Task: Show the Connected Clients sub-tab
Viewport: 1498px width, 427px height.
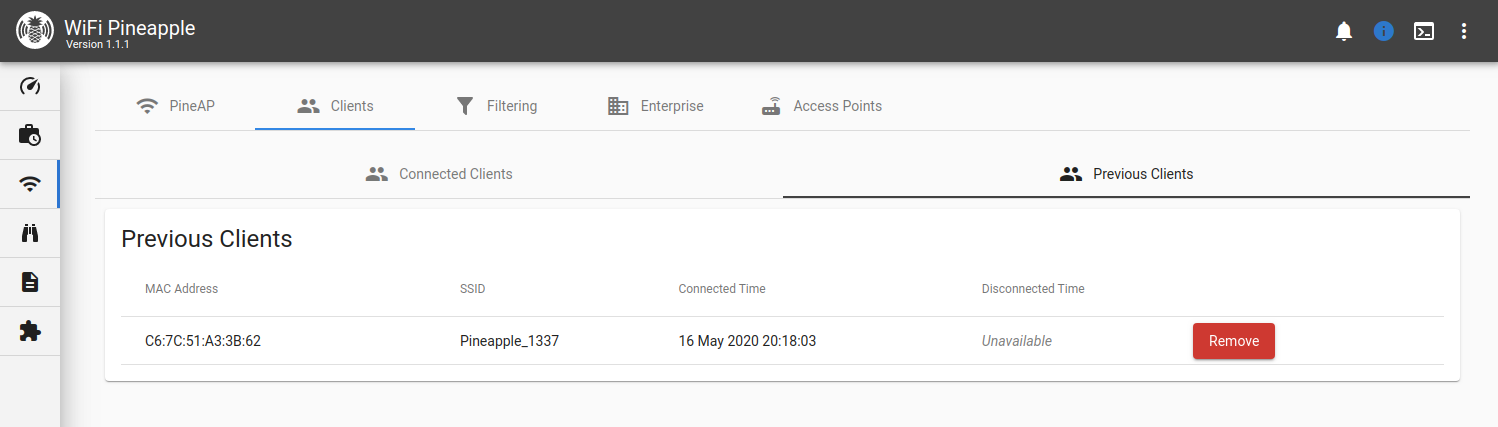Action: pyautogui.click(x=439, y=174)
